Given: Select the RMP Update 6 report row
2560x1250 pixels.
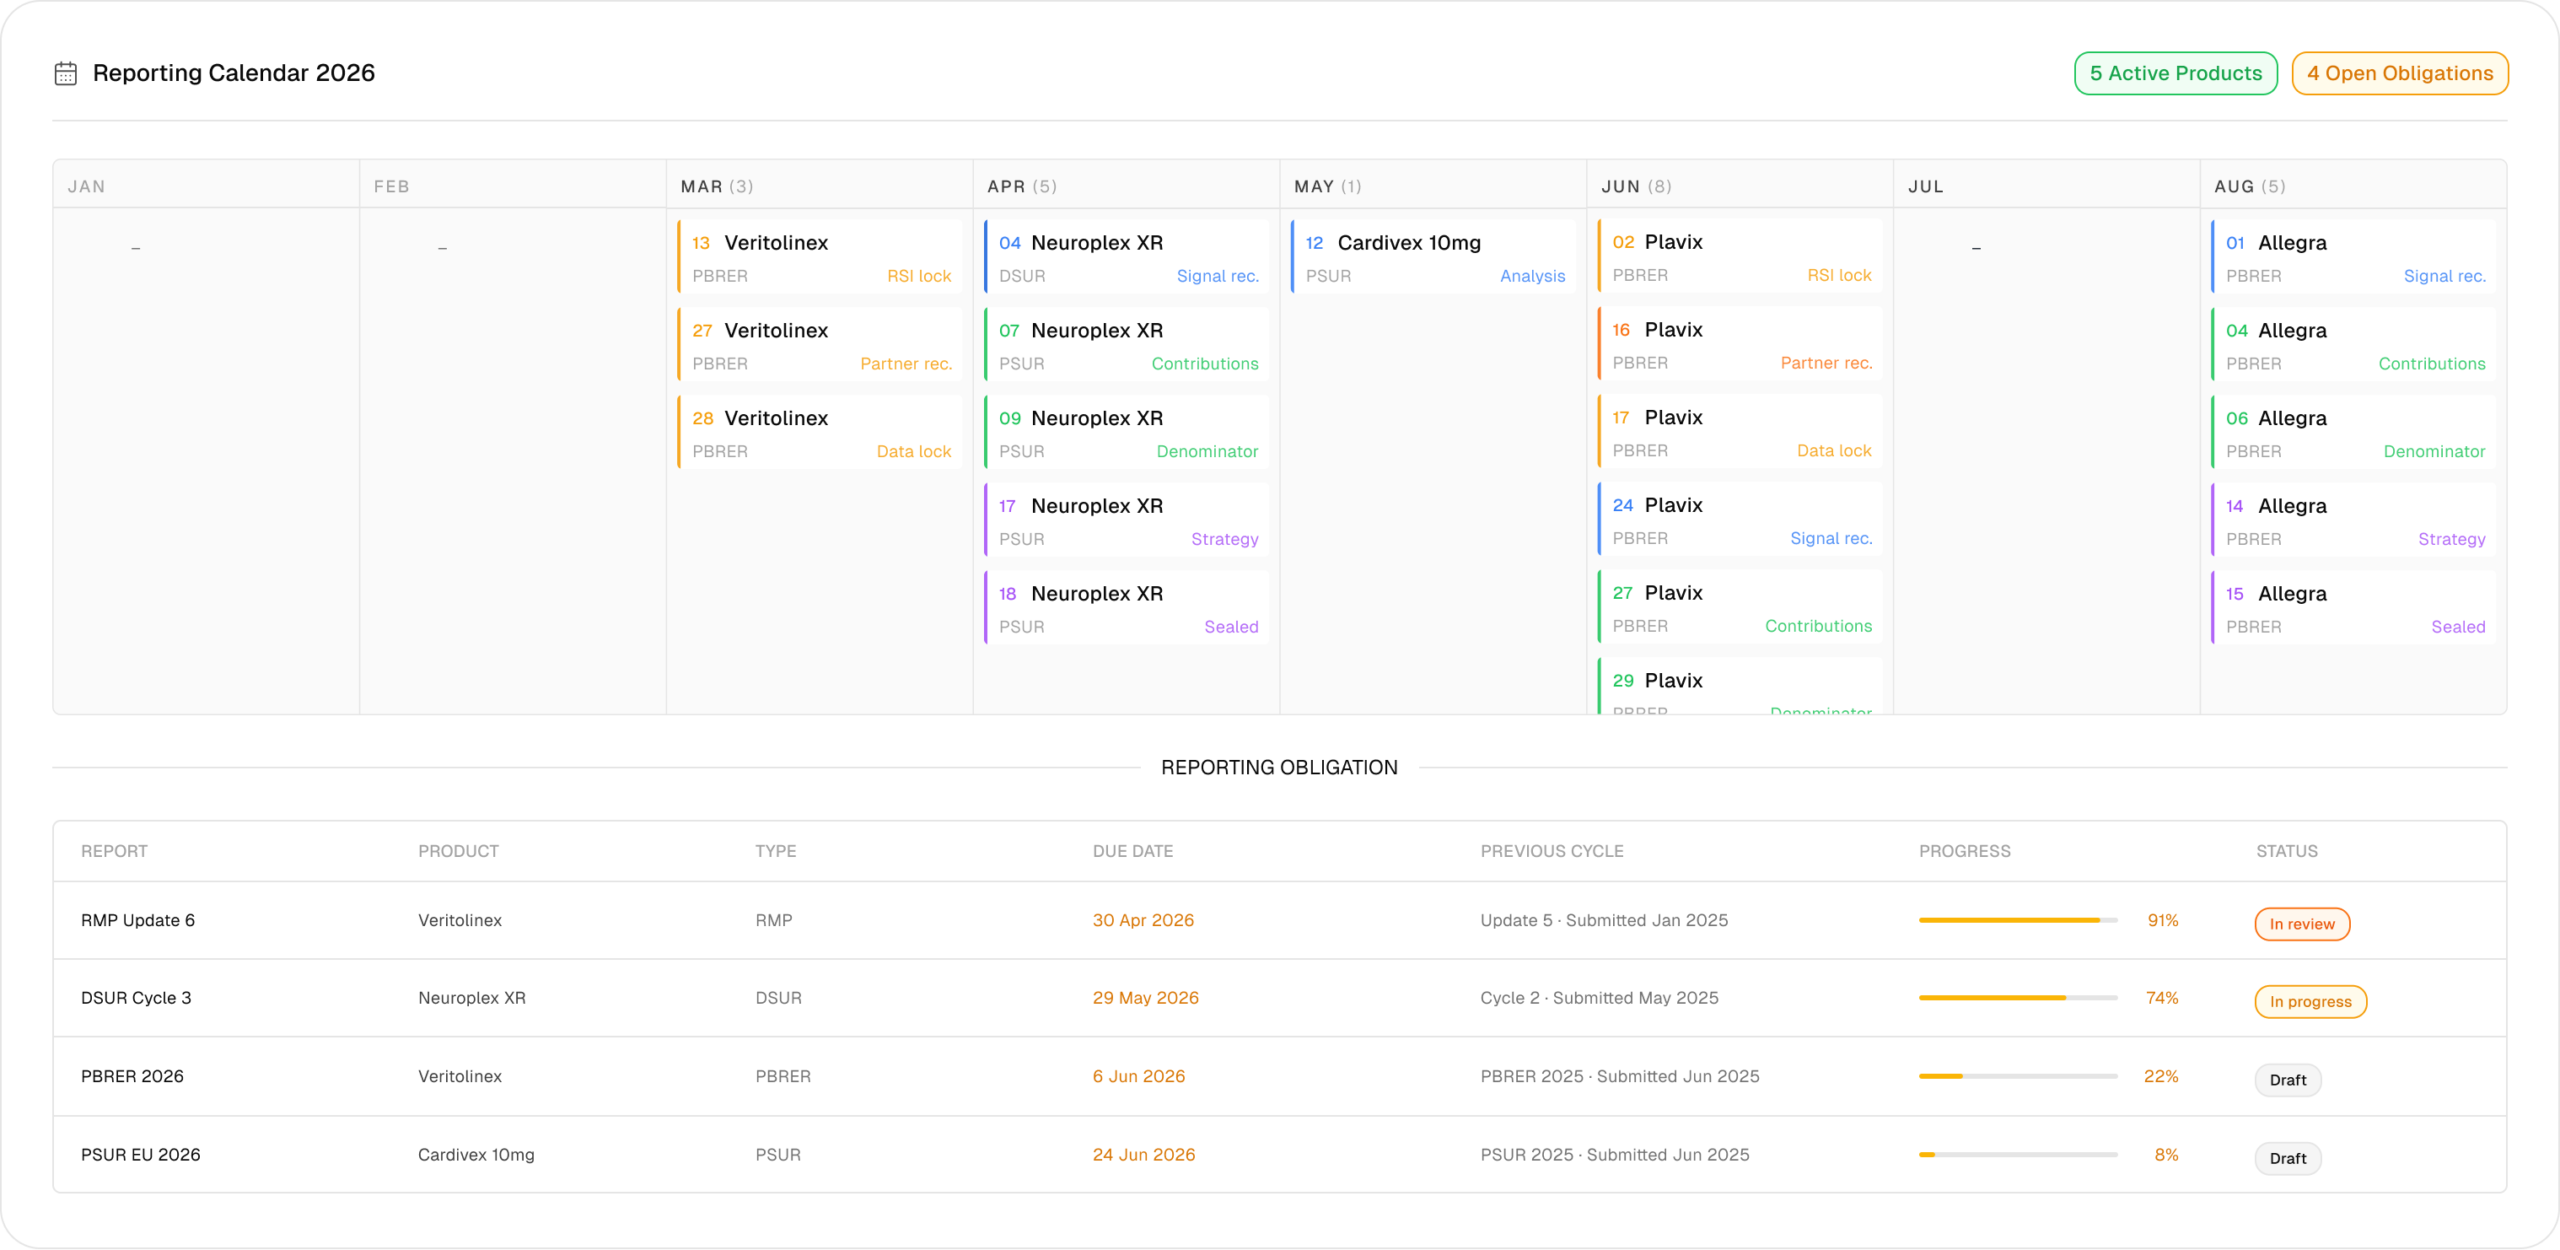Looking at the screenshot, I should pyautogui.click(x=1279, y=920).
